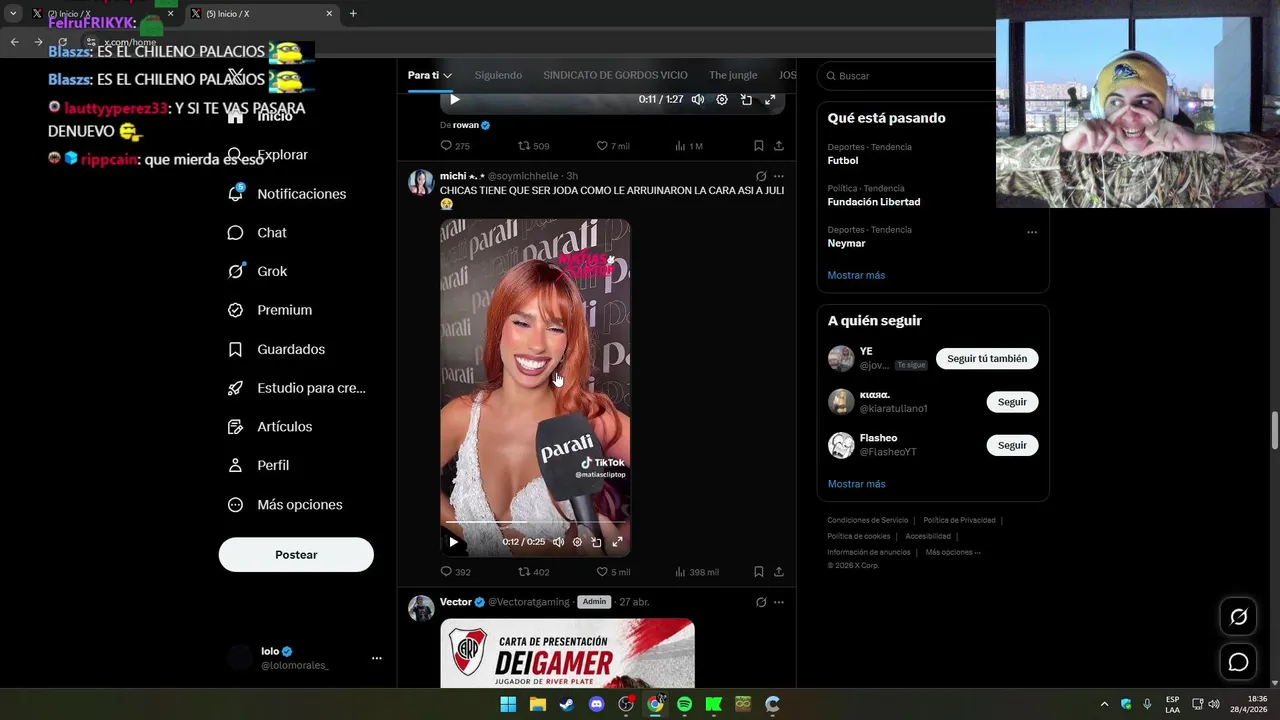Open Estudio para creadores page
The image size is (1280, 720).
point(296,388)
